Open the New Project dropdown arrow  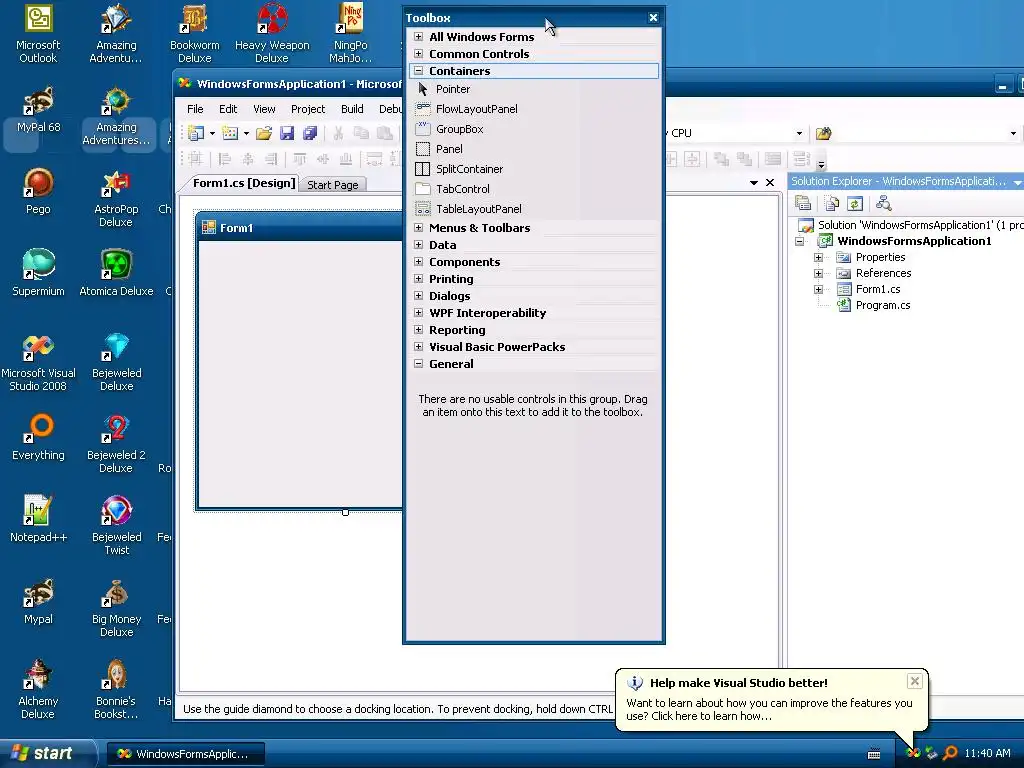point(212,133)
